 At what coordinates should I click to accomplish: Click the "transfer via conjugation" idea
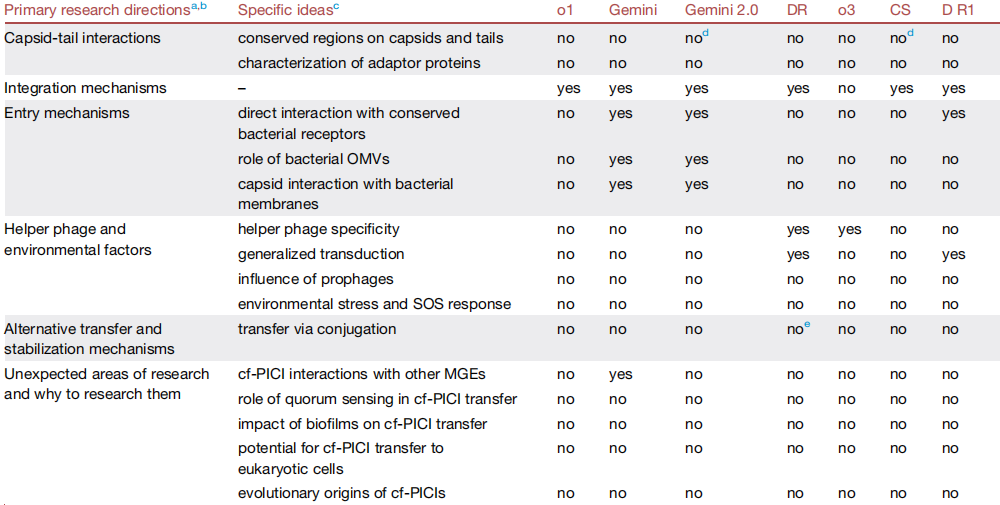[x=317, y=329]
